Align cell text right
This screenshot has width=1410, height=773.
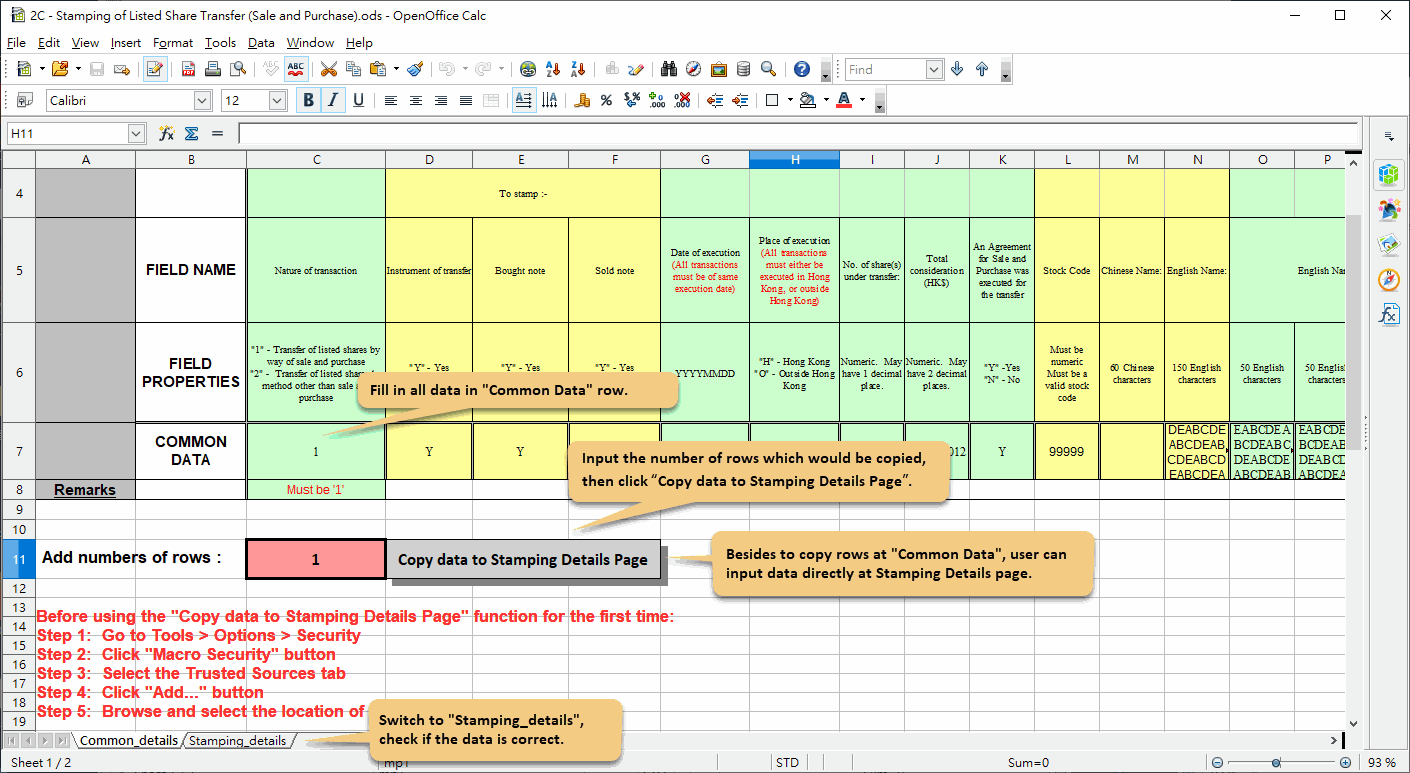coord(441,100)
